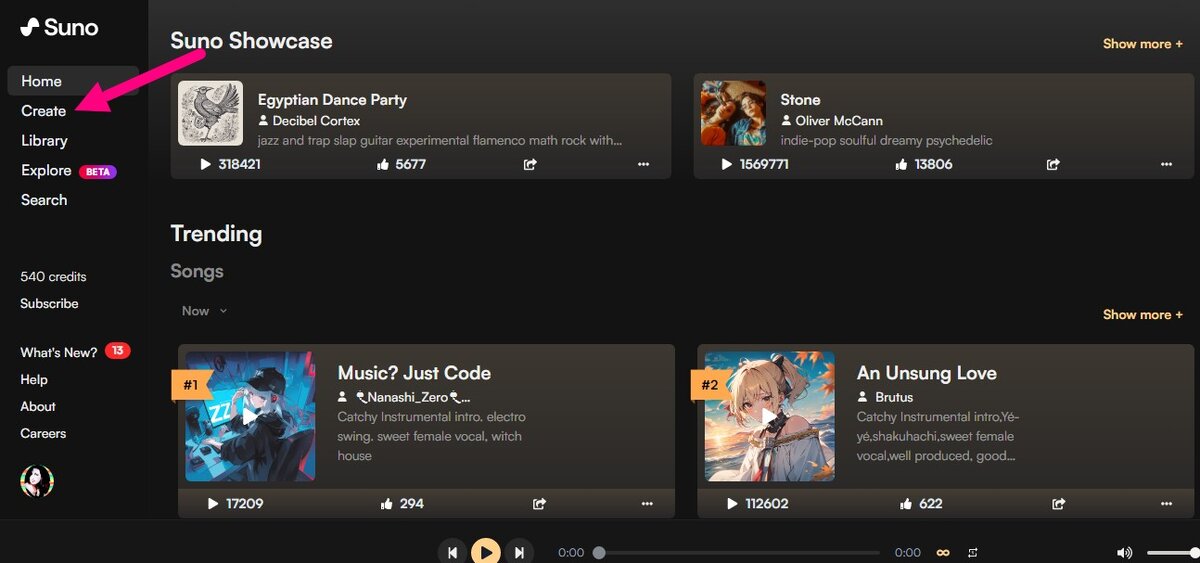This screenshot has width=1200, height=563.
Task: Open the Careers link
Action: tap(43, 433)
